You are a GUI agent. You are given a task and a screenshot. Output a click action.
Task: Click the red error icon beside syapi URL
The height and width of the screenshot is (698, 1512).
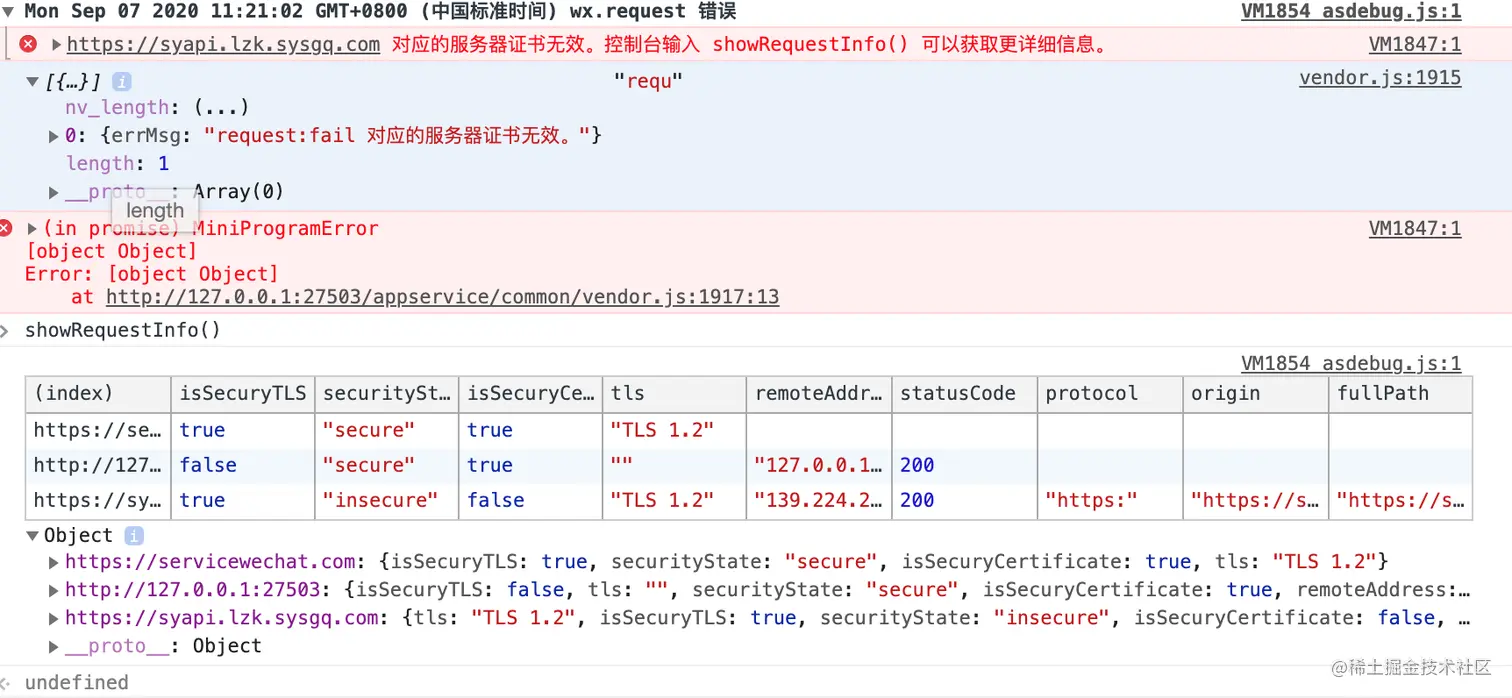click(28, 44)
